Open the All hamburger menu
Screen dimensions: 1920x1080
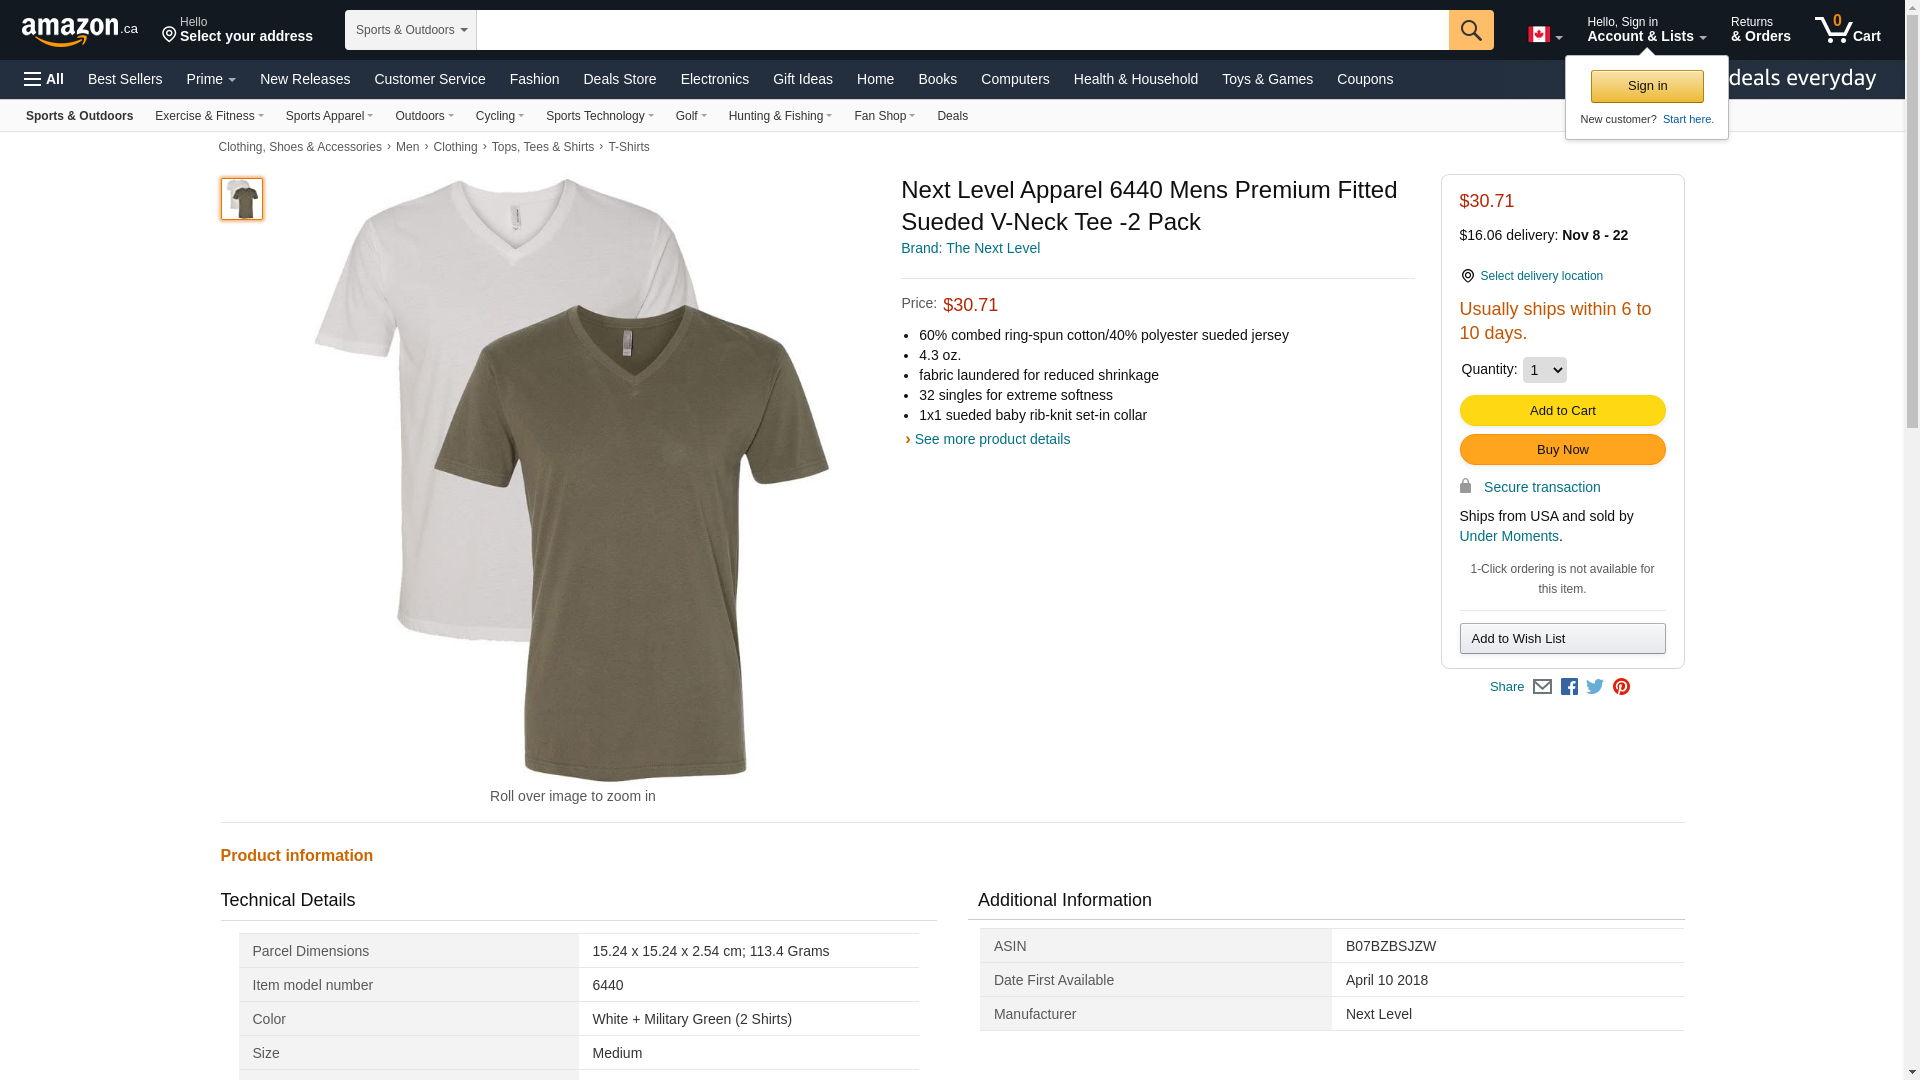[x=44, y=79]
